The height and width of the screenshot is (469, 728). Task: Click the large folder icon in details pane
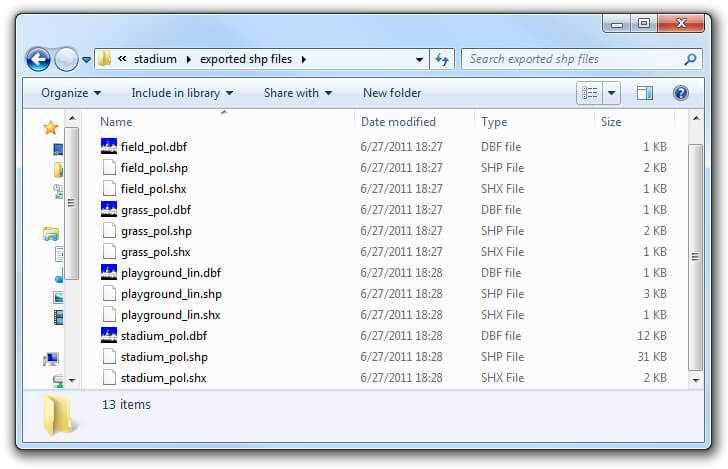pos(59,415)
